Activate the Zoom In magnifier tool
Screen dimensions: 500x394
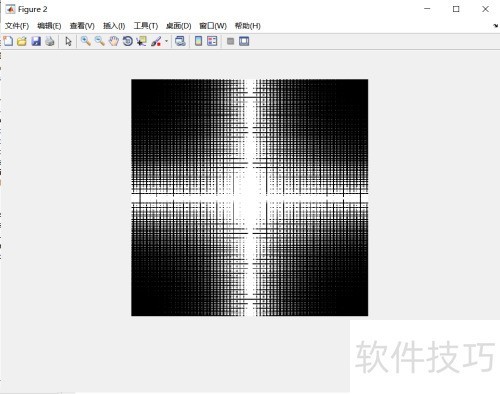[x=86, y=41]
